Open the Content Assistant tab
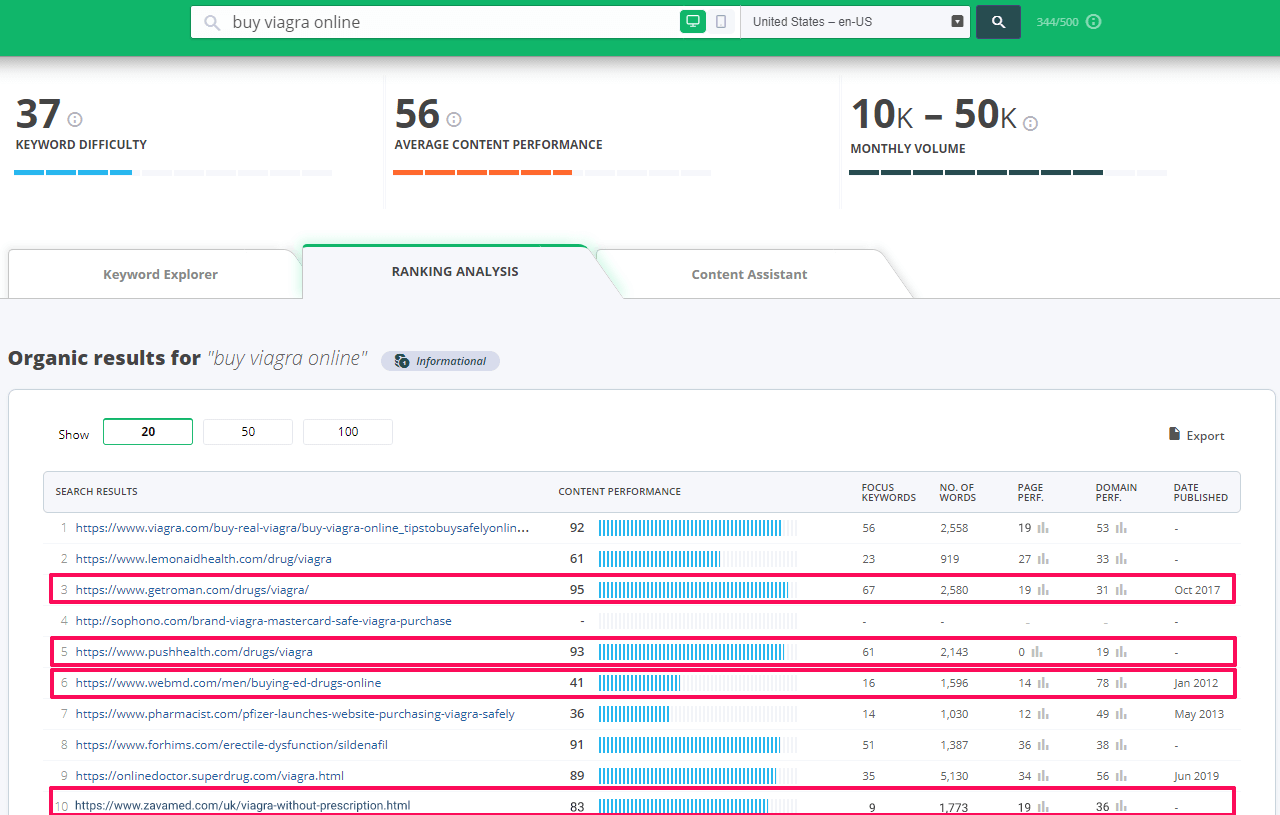1280x815 pixels. coord(749,274)
